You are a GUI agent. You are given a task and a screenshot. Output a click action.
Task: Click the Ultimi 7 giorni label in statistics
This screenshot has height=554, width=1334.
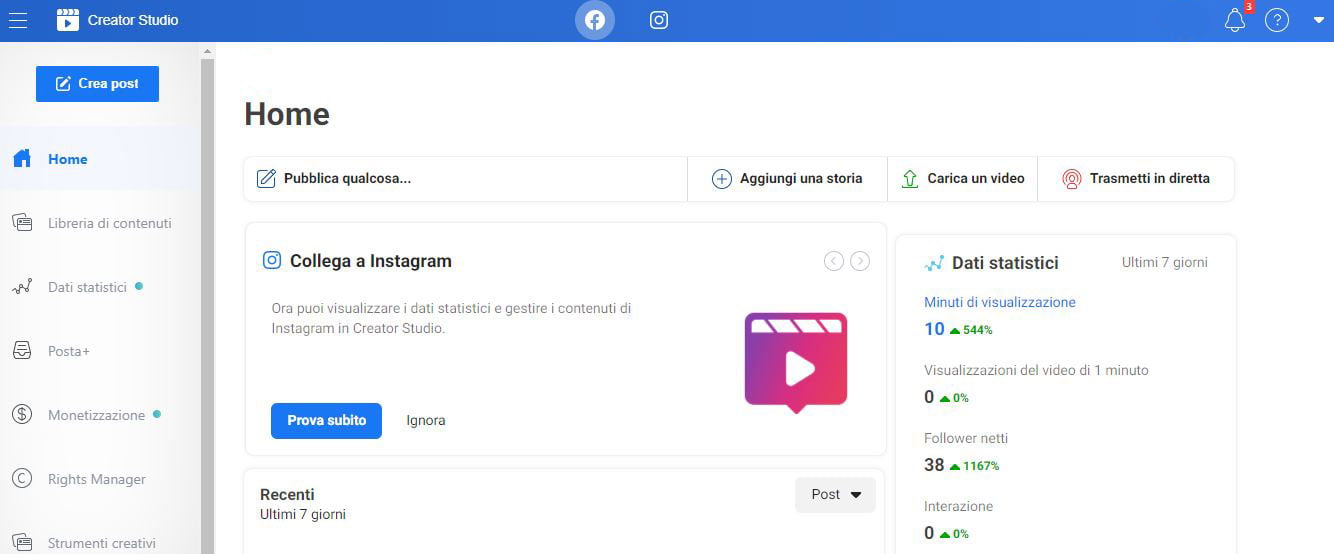point(1165,262)
